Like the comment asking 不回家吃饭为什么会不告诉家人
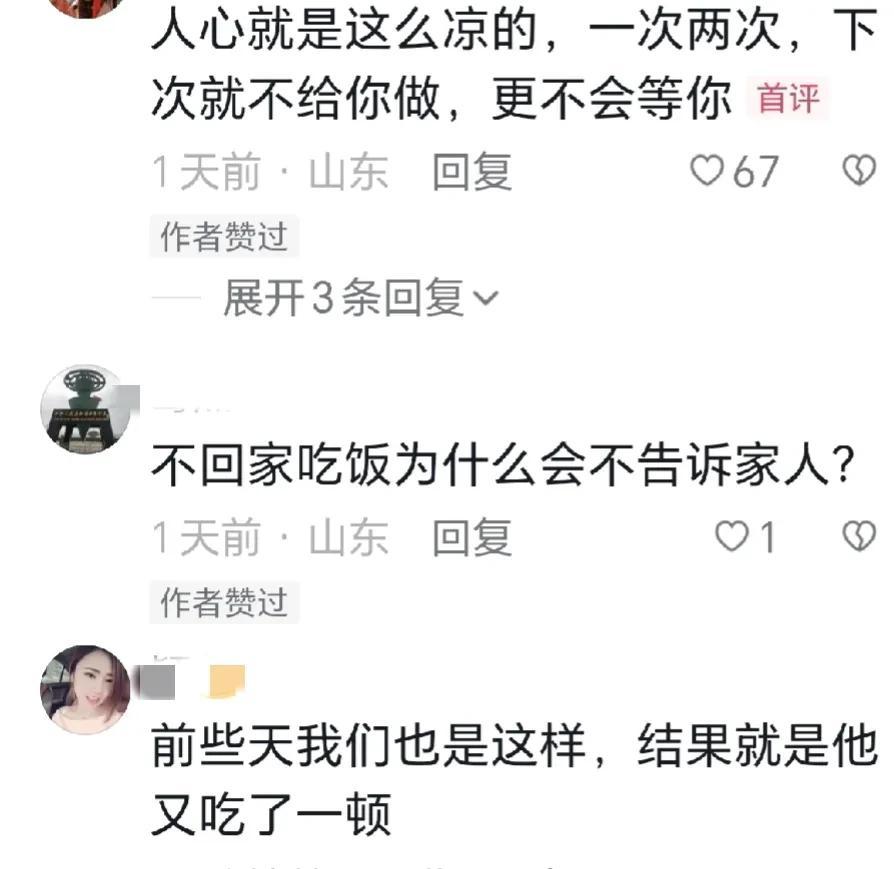Image resolution: width=894 pixels, height=869 pixels. click(x=732, y=537)
